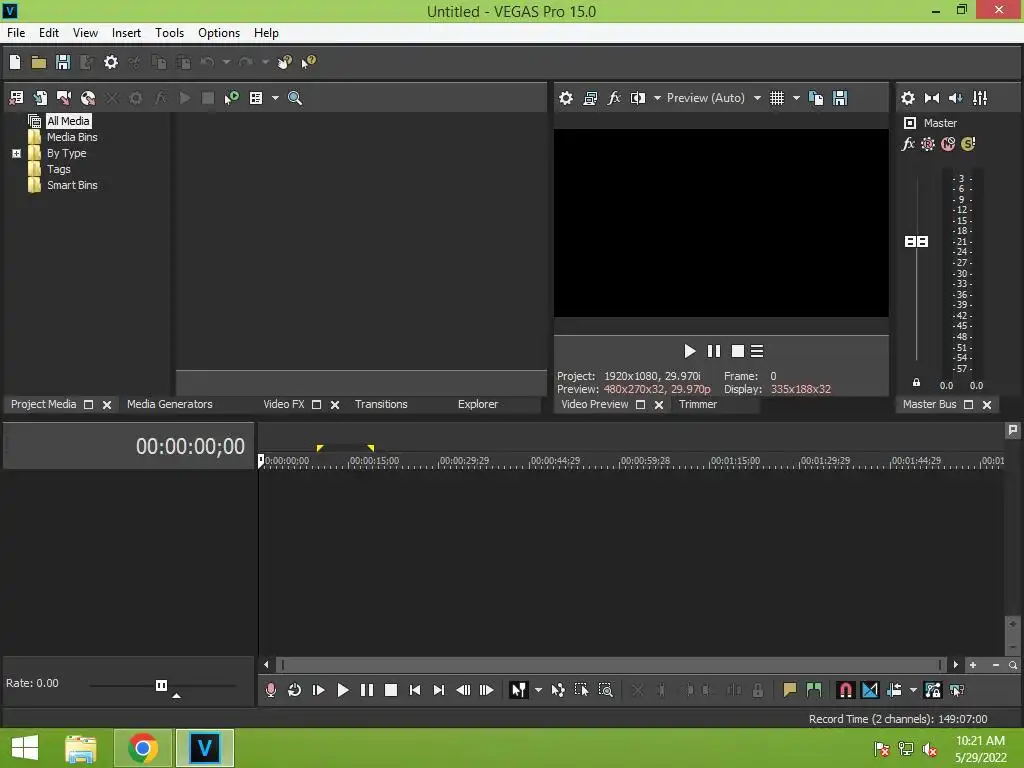Open Master Bus audio properties gear
This screenshot has height=768, width=1024.
point(908,98)
